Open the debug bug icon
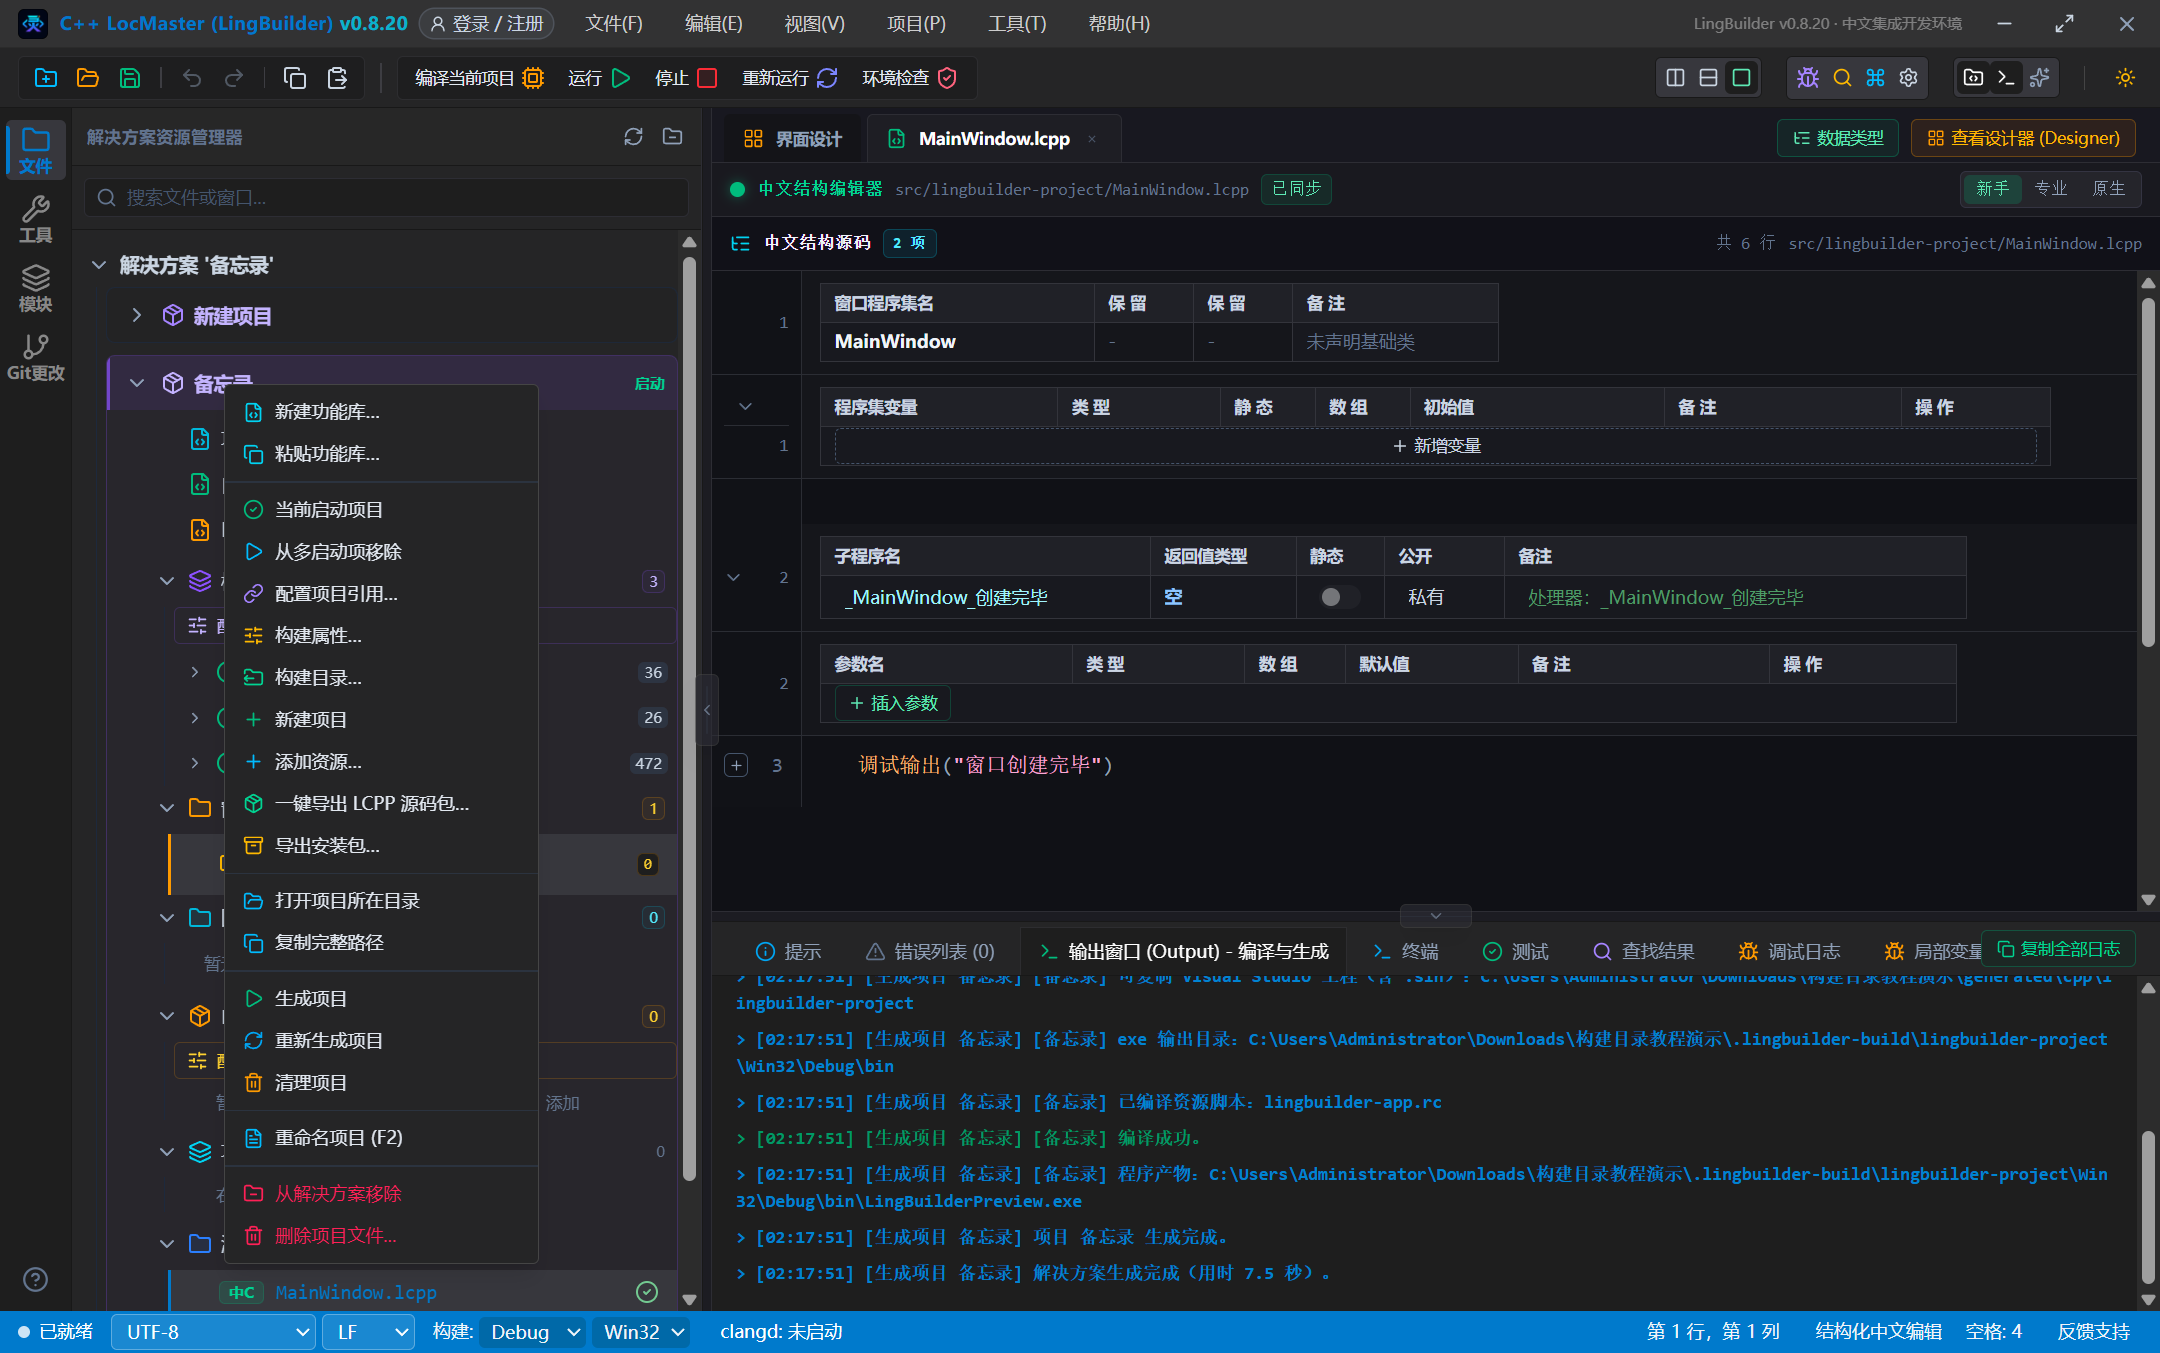The width and height of the screenshot is (2160, 1353). pyautogui.click(x=1808, y=78)
